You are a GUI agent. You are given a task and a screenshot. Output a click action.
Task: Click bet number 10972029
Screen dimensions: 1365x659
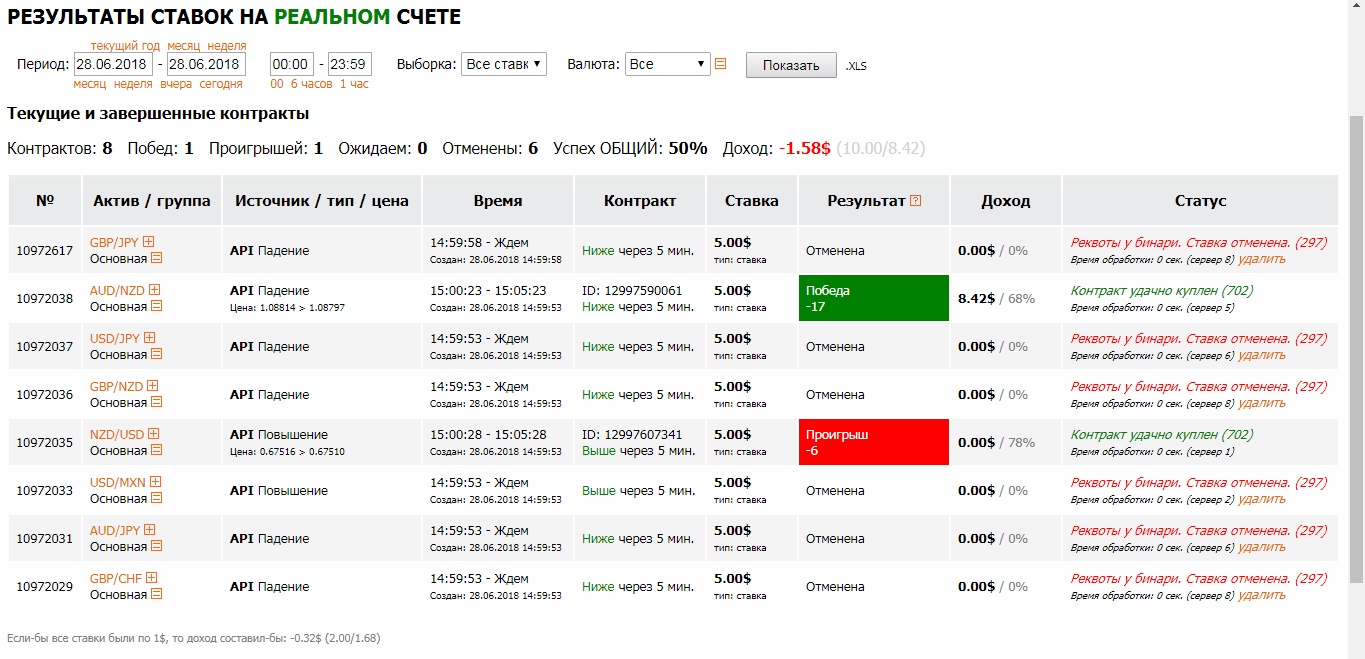pyautogui.click(x=45, y=587)
